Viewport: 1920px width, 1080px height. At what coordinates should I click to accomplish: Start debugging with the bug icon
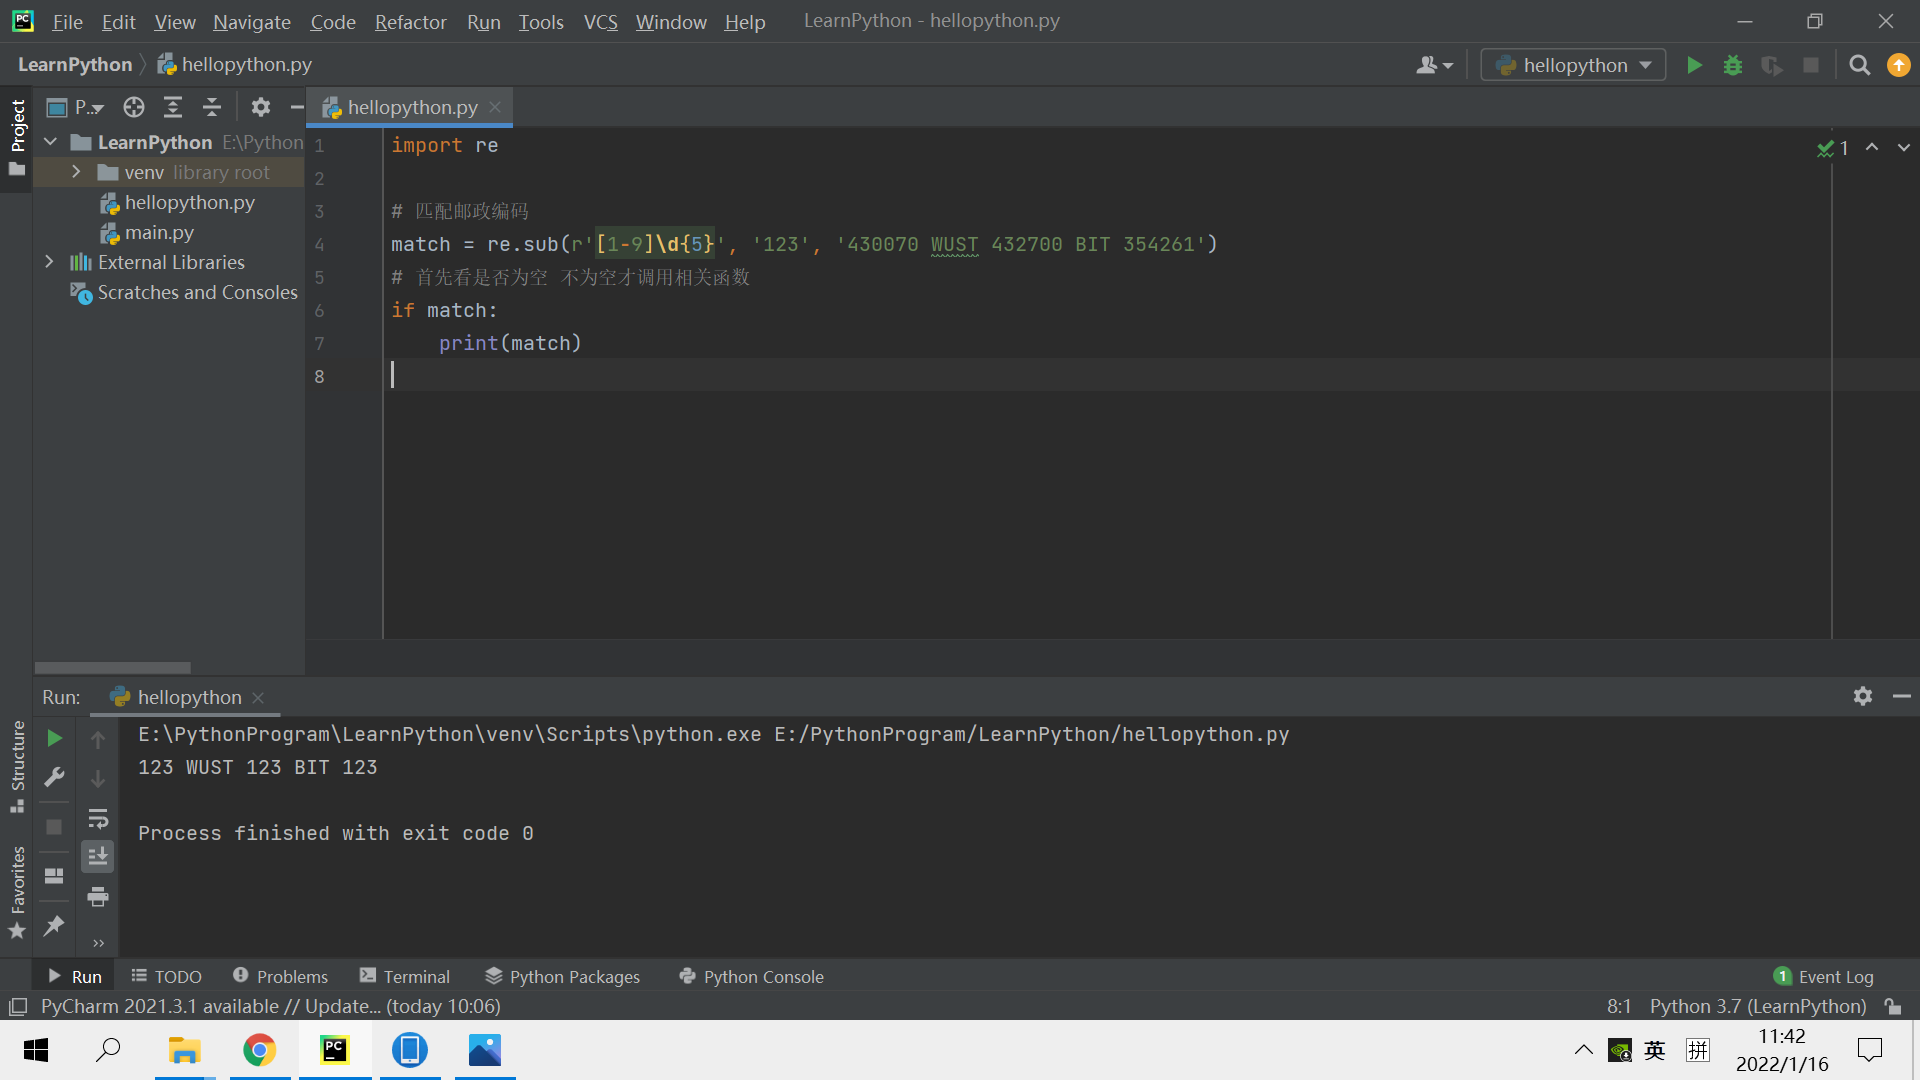point(1733,65)
